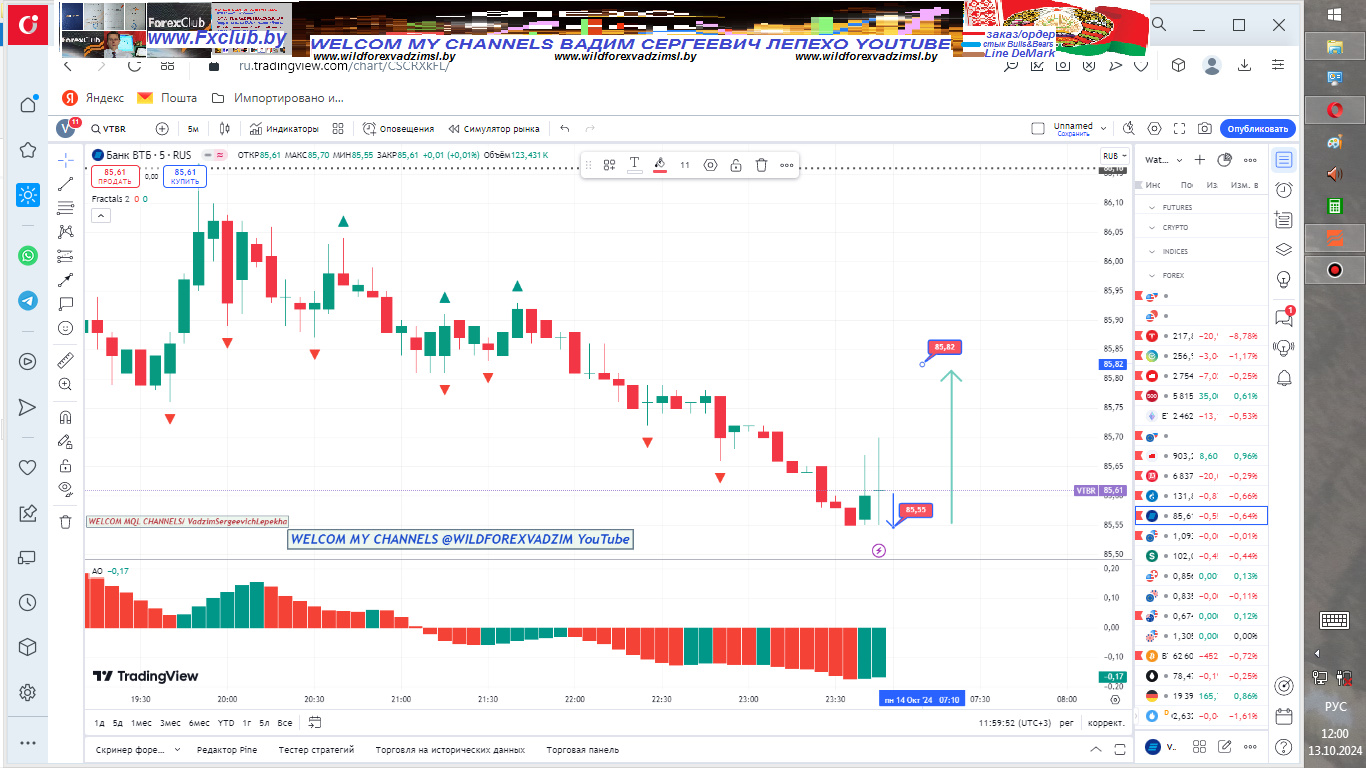Open the font size 11 selector

pyautogui.click(x=685, y=165)
